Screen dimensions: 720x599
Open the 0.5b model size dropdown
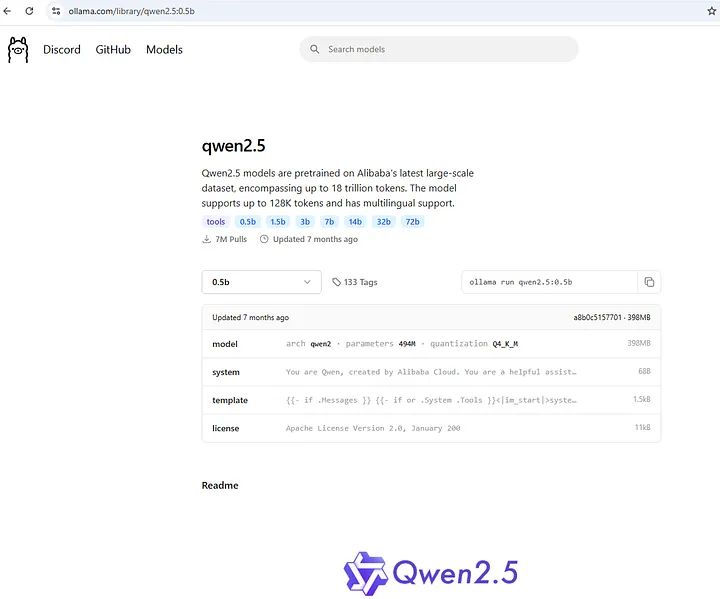coord(261,282)
